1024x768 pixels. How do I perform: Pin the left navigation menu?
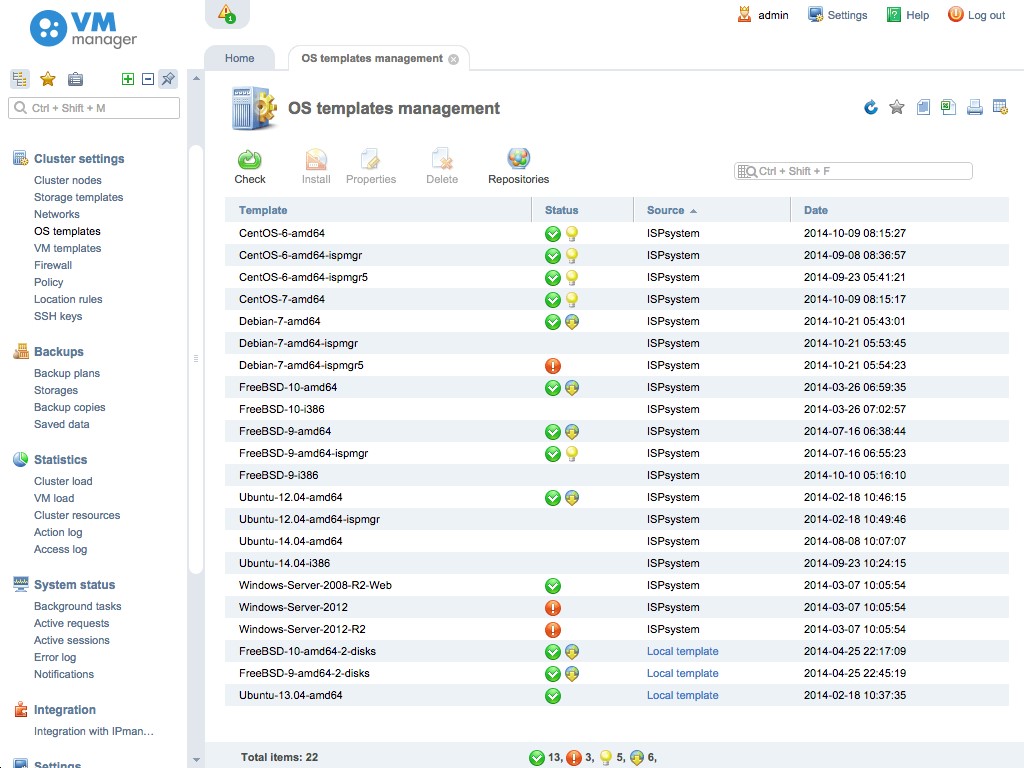tap(167, 79)
